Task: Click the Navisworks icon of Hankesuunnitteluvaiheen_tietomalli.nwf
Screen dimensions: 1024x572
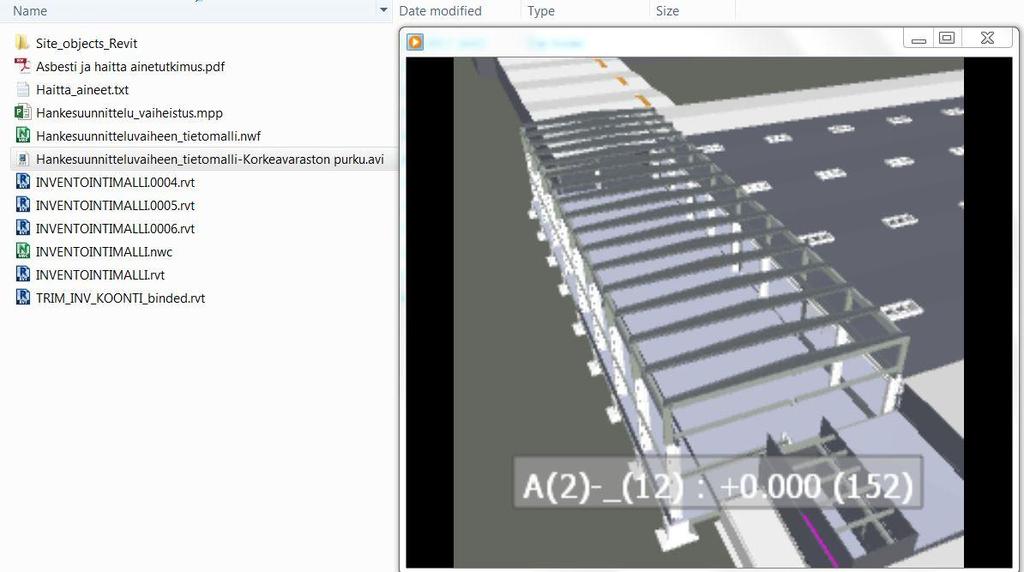Action: [x=22, y=136]
